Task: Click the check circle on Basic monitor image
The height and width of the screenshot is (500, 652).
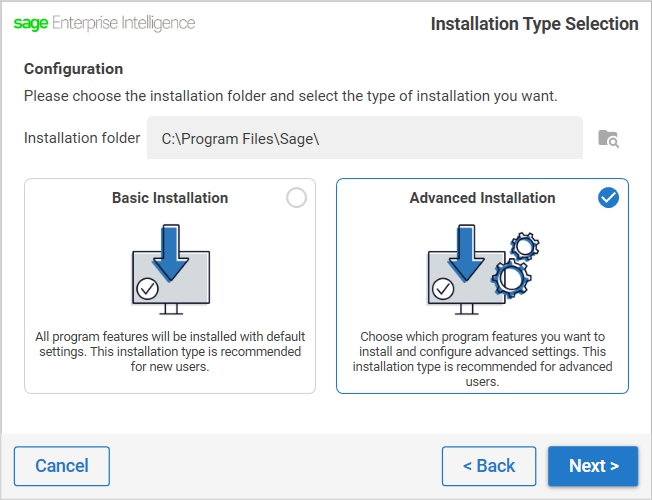Action: pyautogui.click(x=147, y=289)
